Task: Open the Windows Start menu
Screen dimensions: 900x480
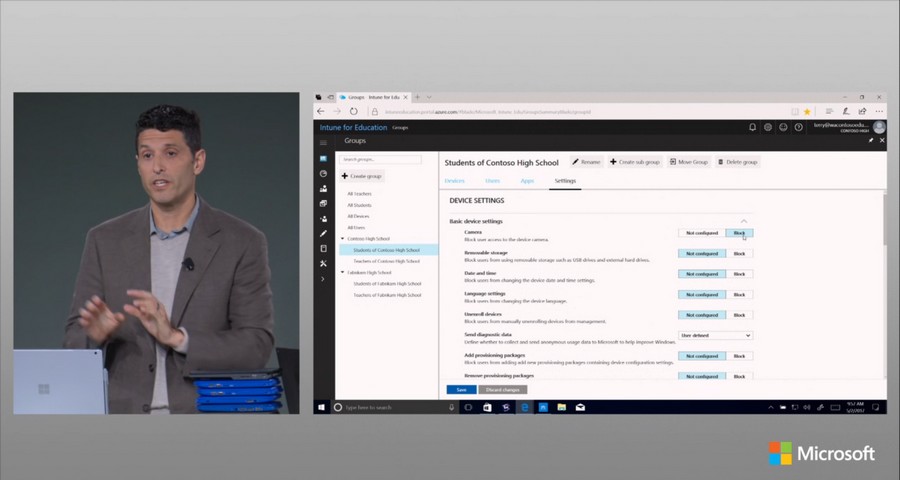Action: click(x=321, y=407)
